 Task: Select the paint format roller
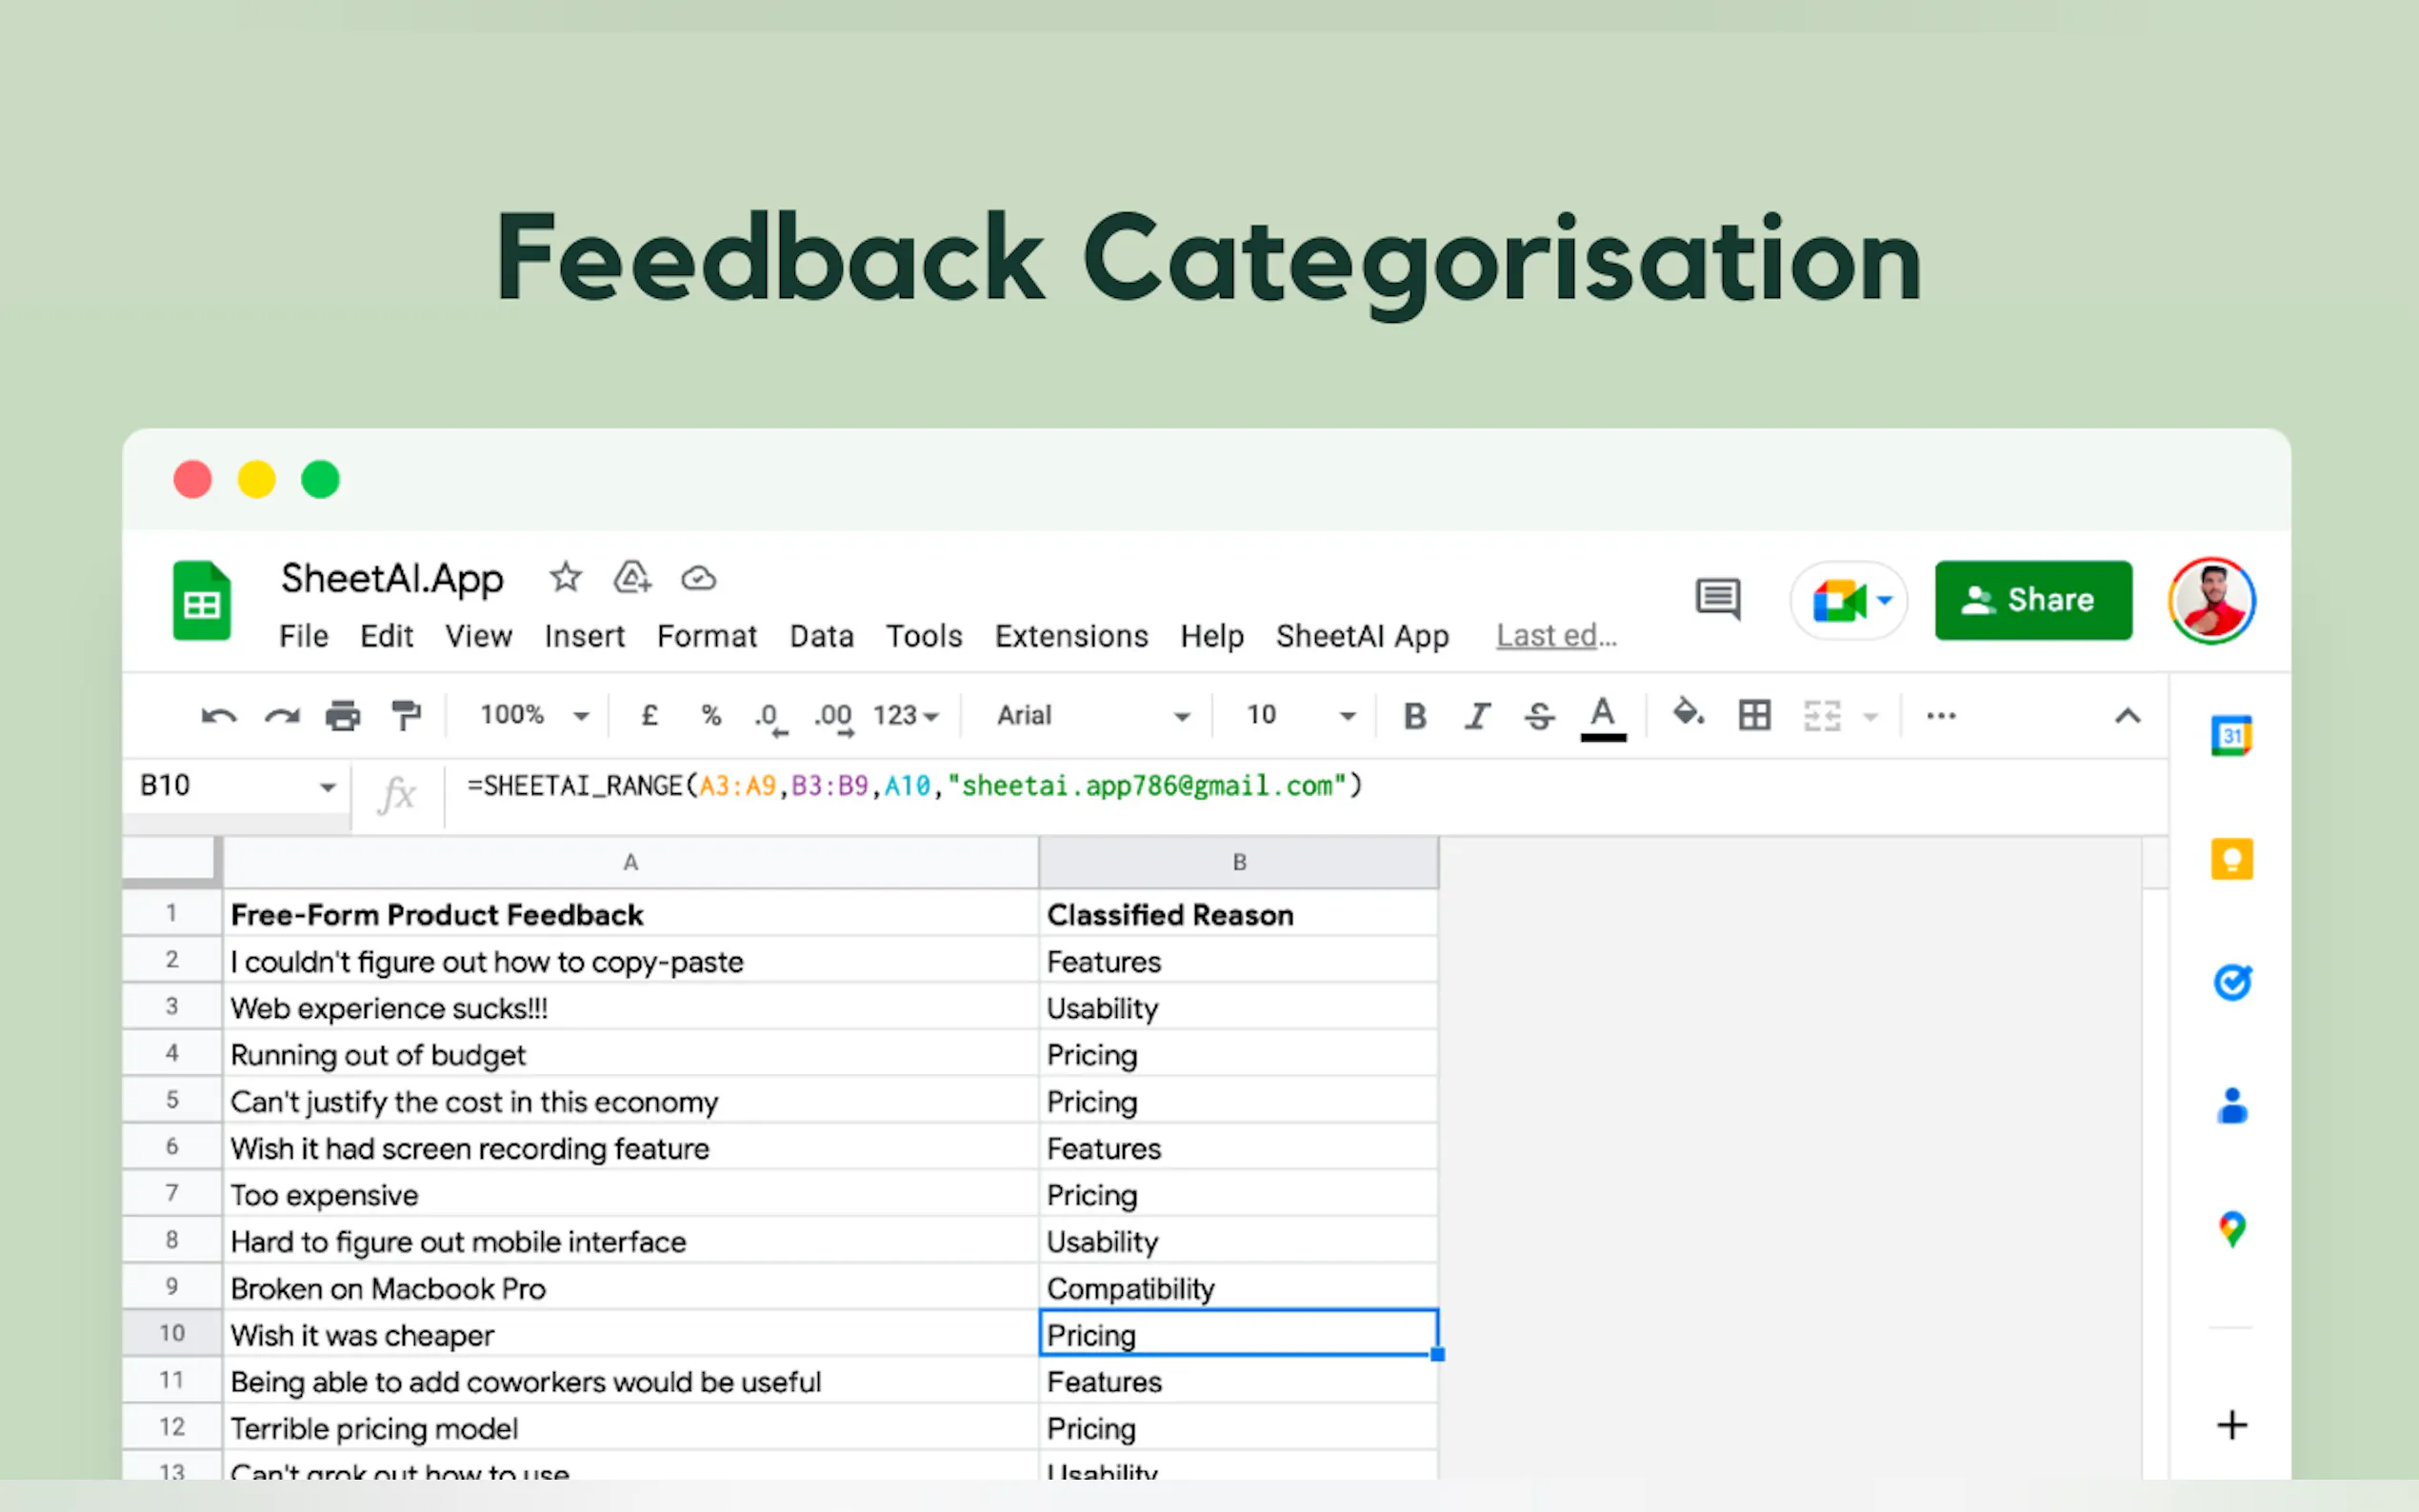[x=405, y=716]
